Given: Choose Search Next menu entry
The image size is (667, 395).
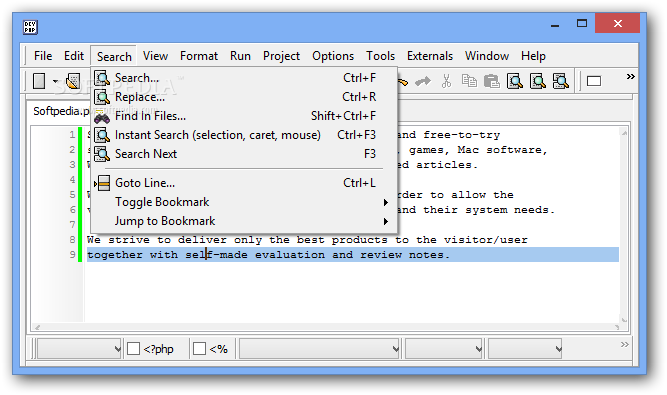Looking at the screenshot, I should [245, 154].
